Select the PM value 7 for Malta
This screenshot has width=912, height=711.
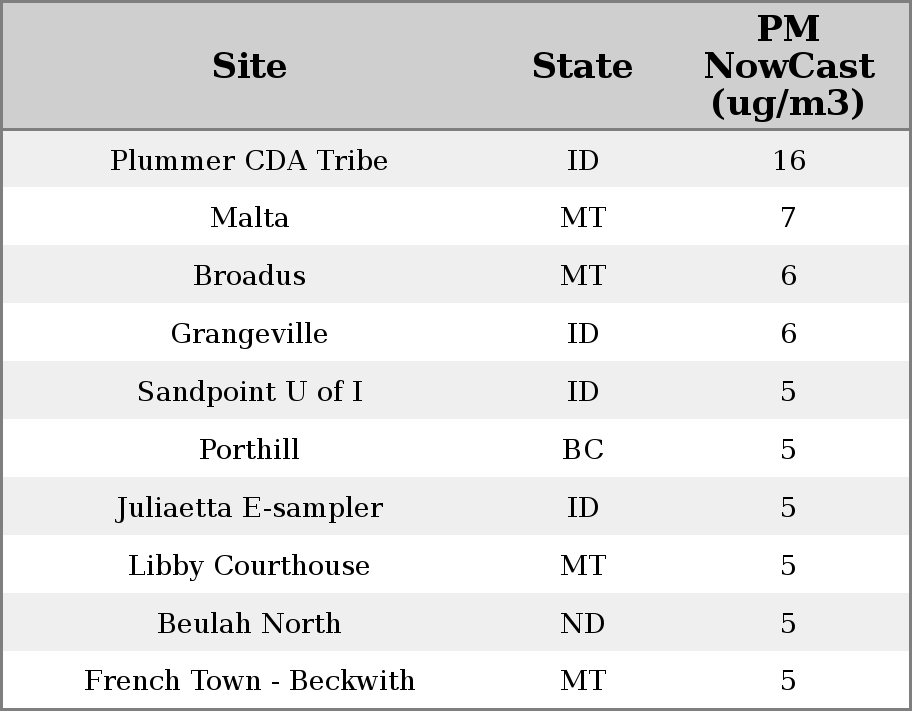pyautogui.click(x=788, y=218)
